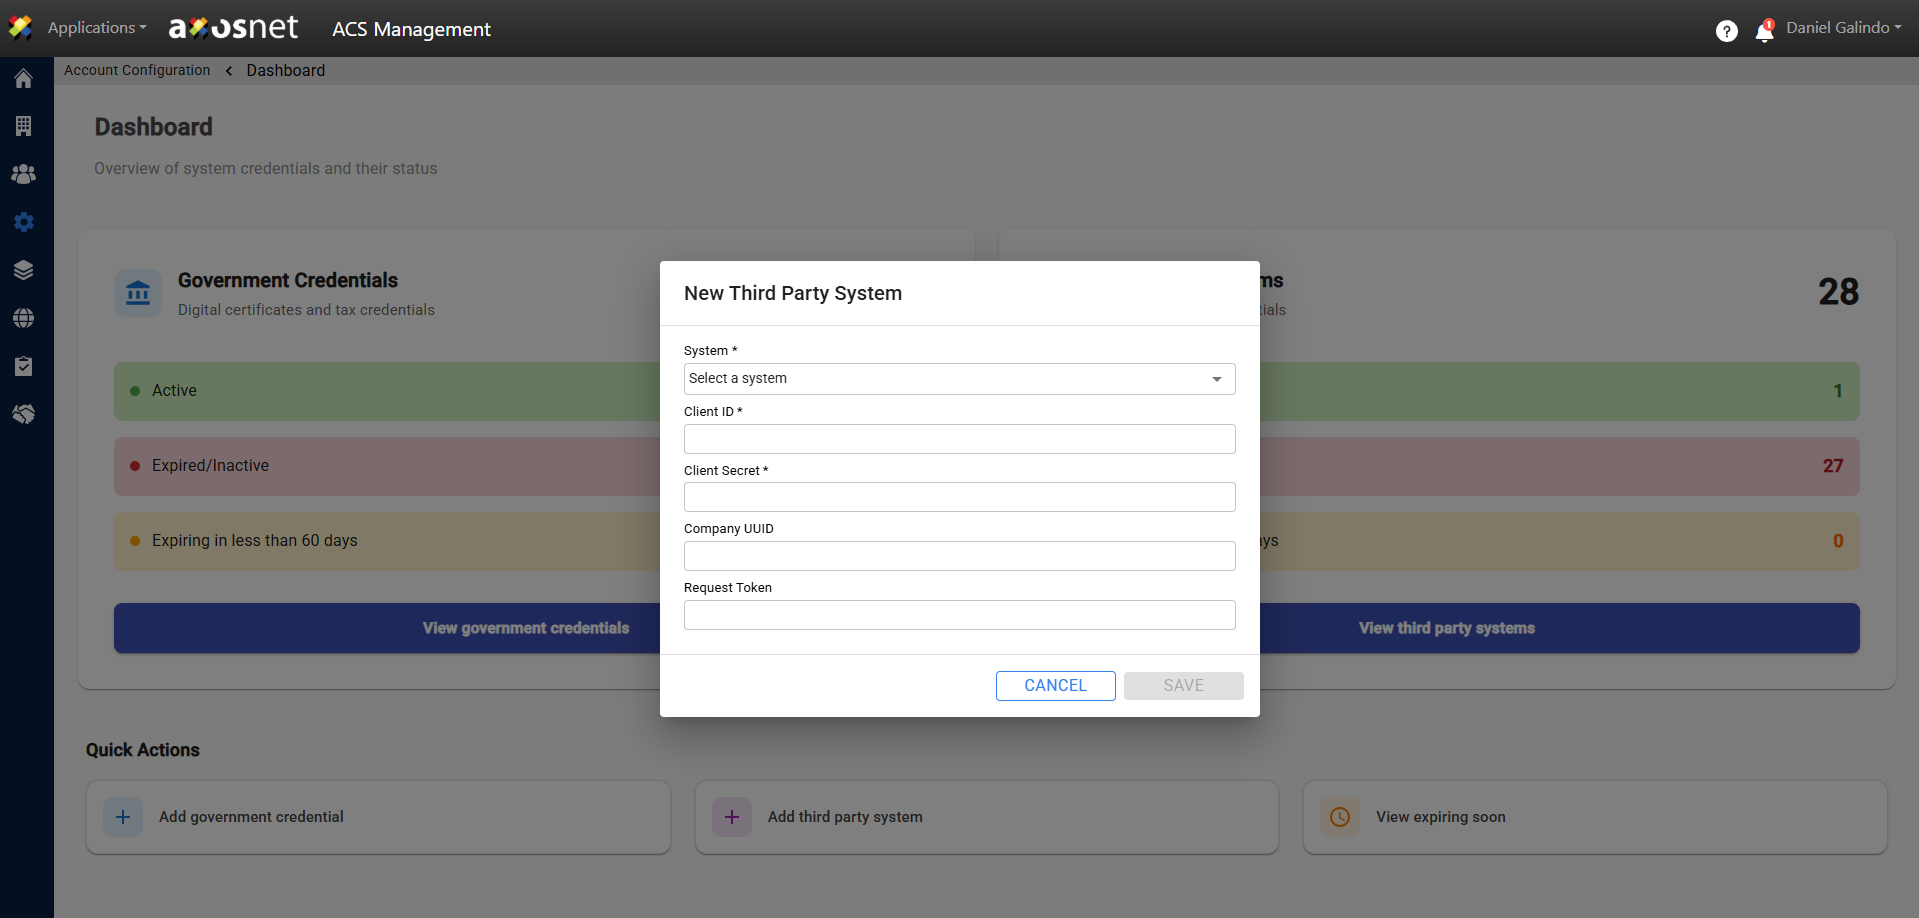Open the help question mark icon

tap(1726, 31)
